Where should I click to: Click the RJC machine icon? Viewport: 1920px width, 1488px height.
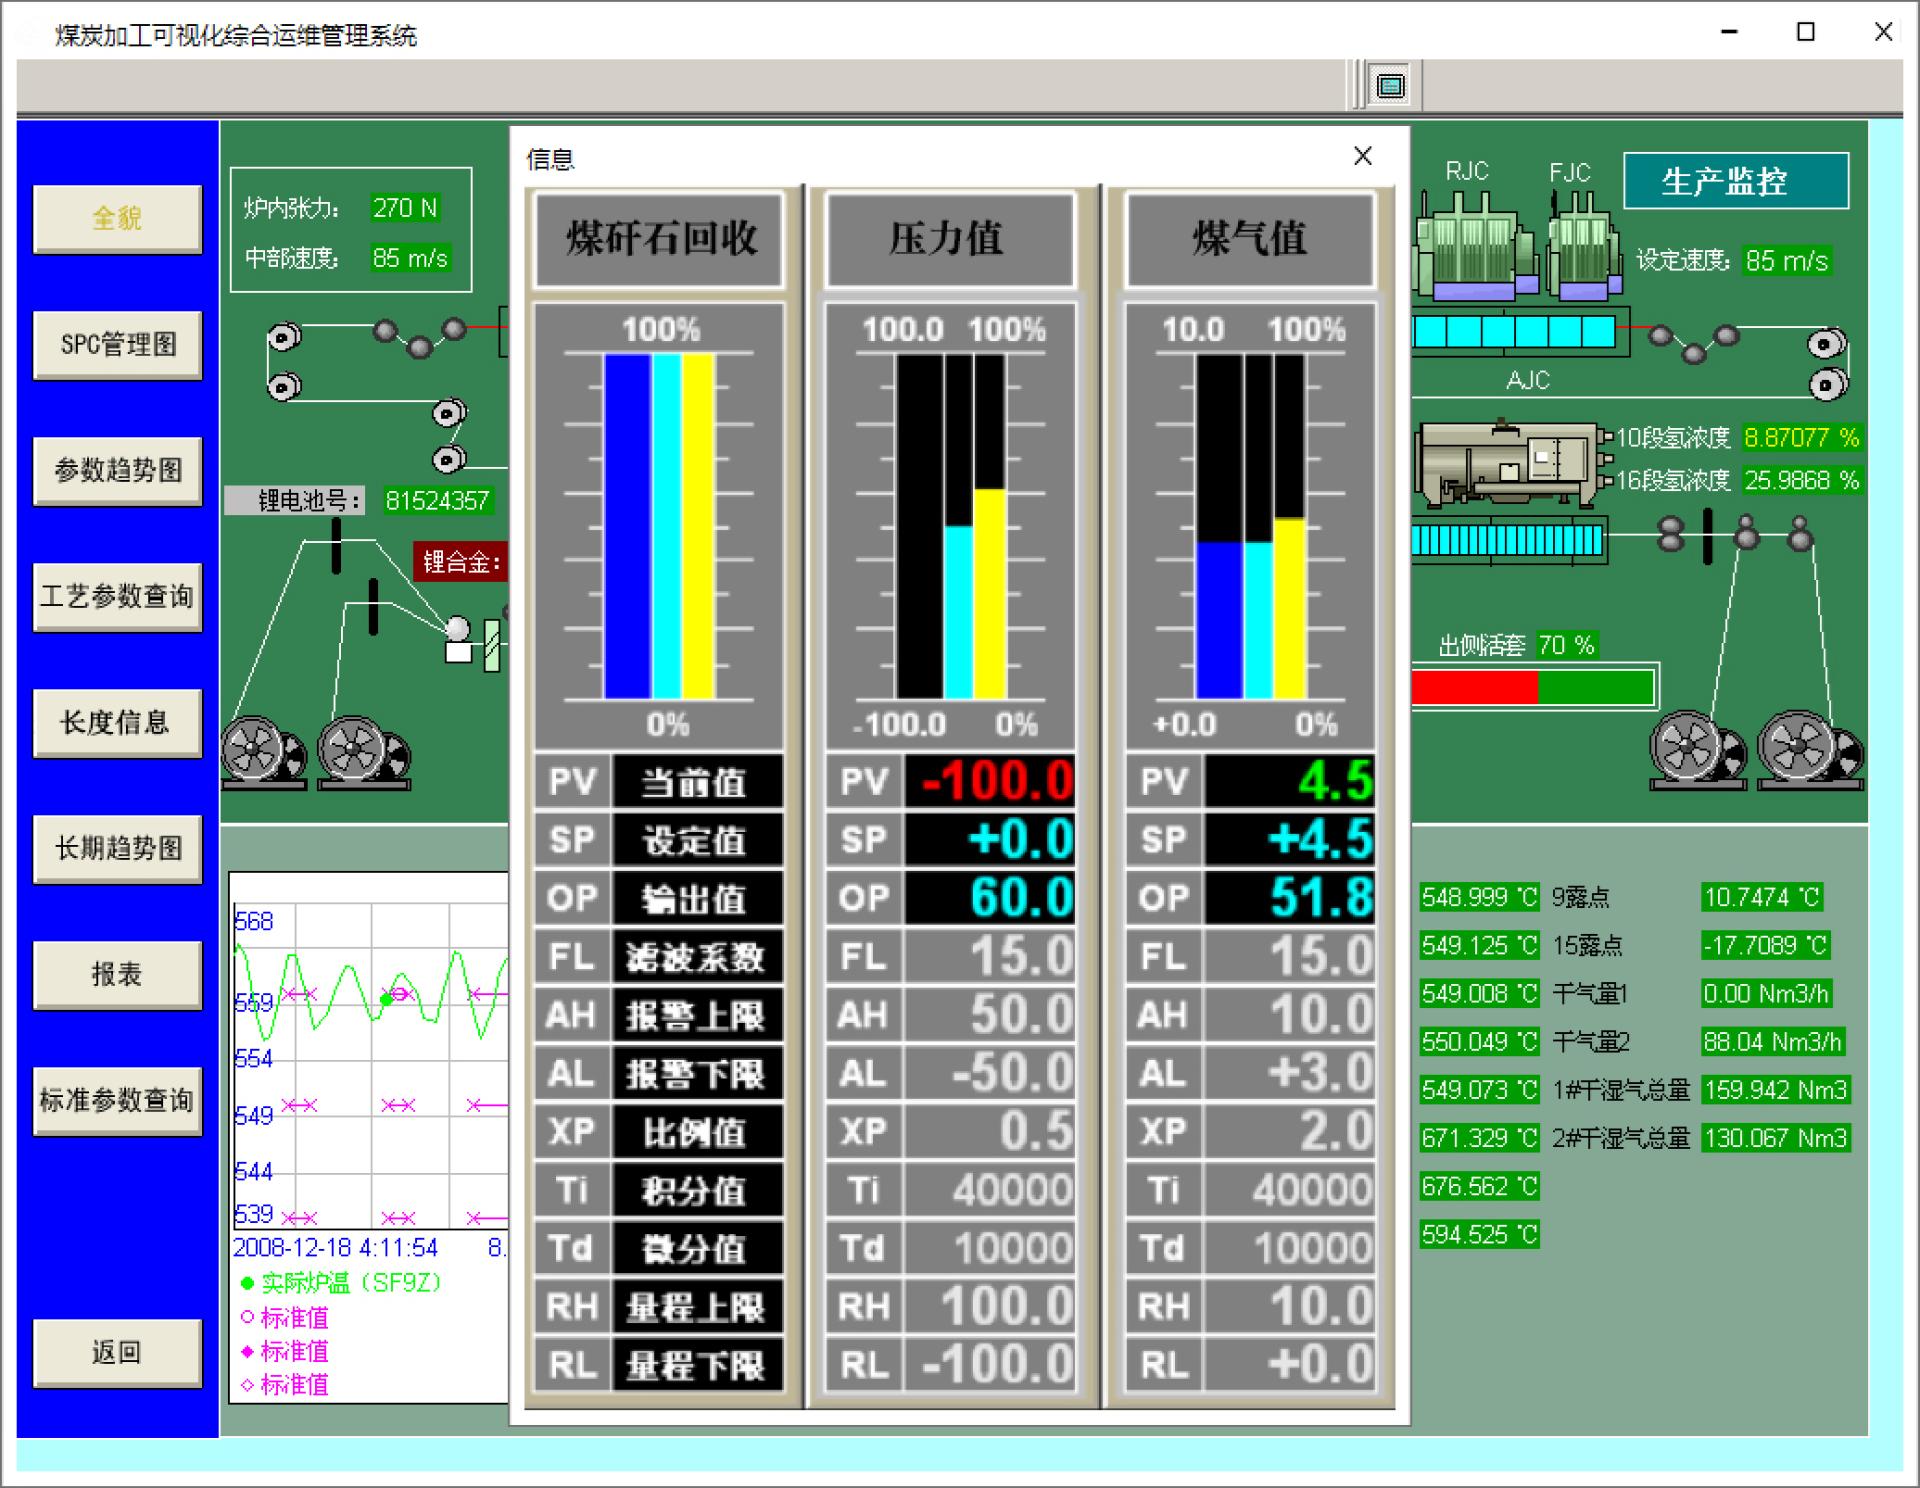click(x=1475, y=245)
